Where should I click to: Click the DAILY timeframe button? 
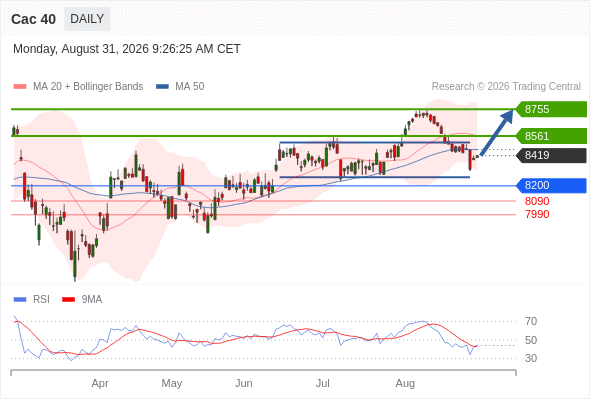click(87, 19)
